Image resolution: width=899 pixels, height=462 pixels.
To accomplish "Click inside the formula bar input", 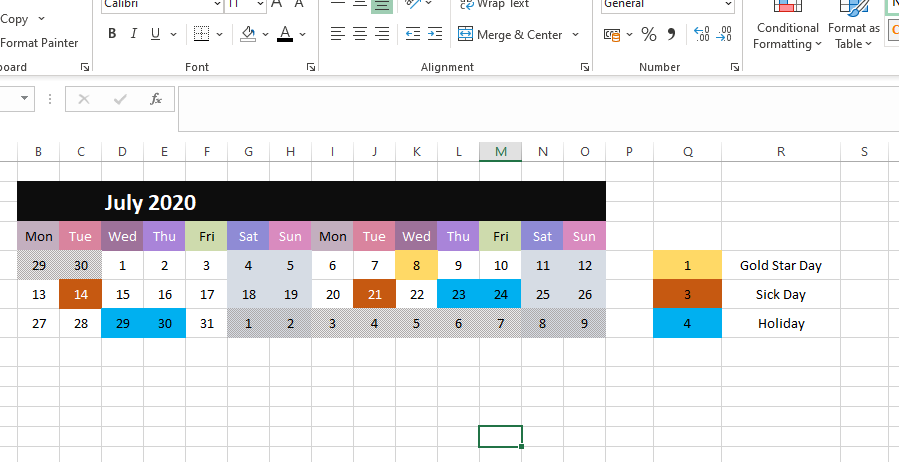I will (x=538, y=109).
